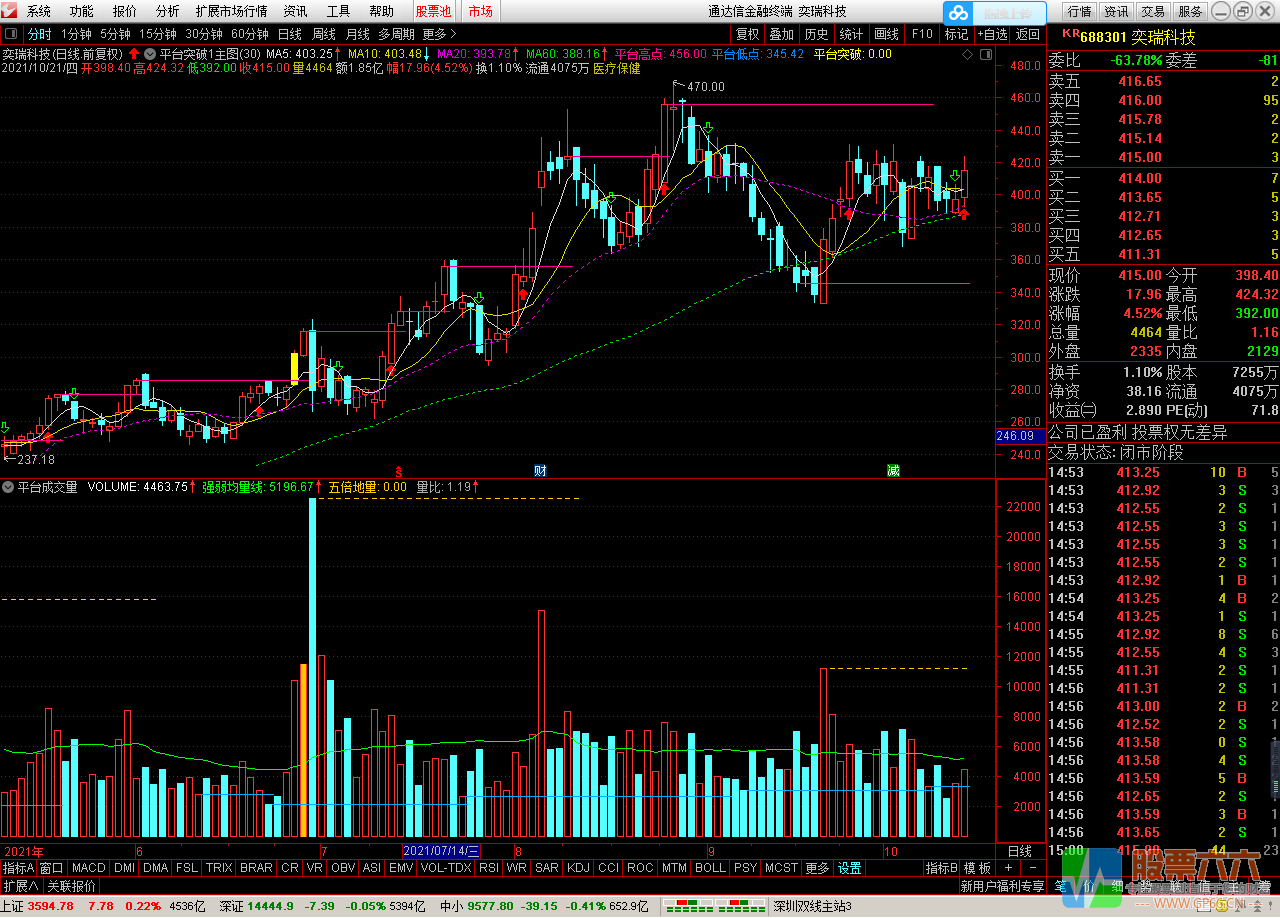1280x918 pixels.
Task: Select the 1分钟 period
Action: coord(77,34)
